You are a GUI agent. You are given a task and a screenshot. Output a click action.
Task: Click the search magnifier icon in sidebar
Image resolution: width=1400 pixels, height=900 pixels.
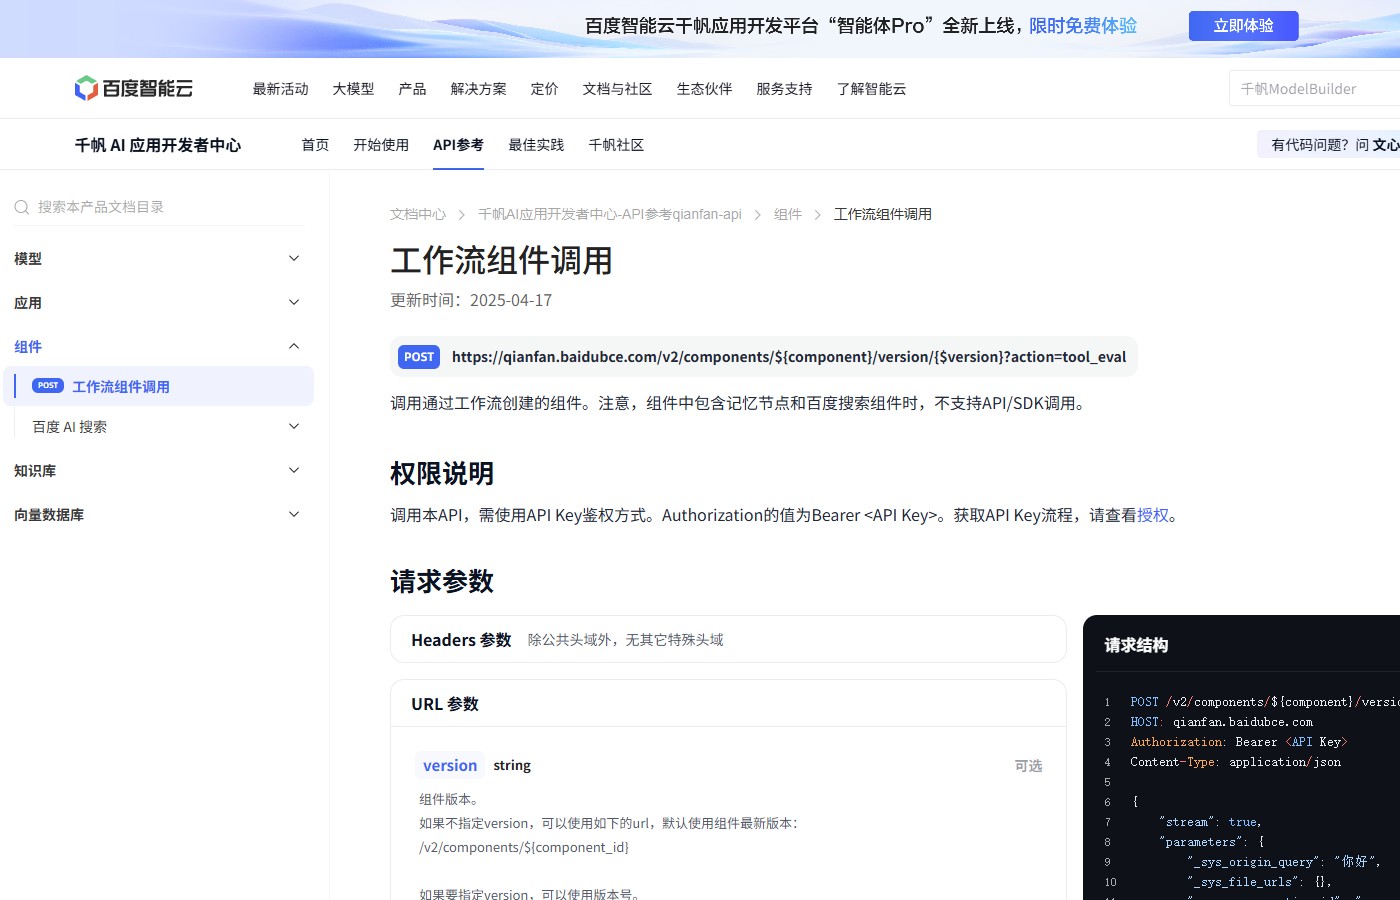[x=21, y=207]
